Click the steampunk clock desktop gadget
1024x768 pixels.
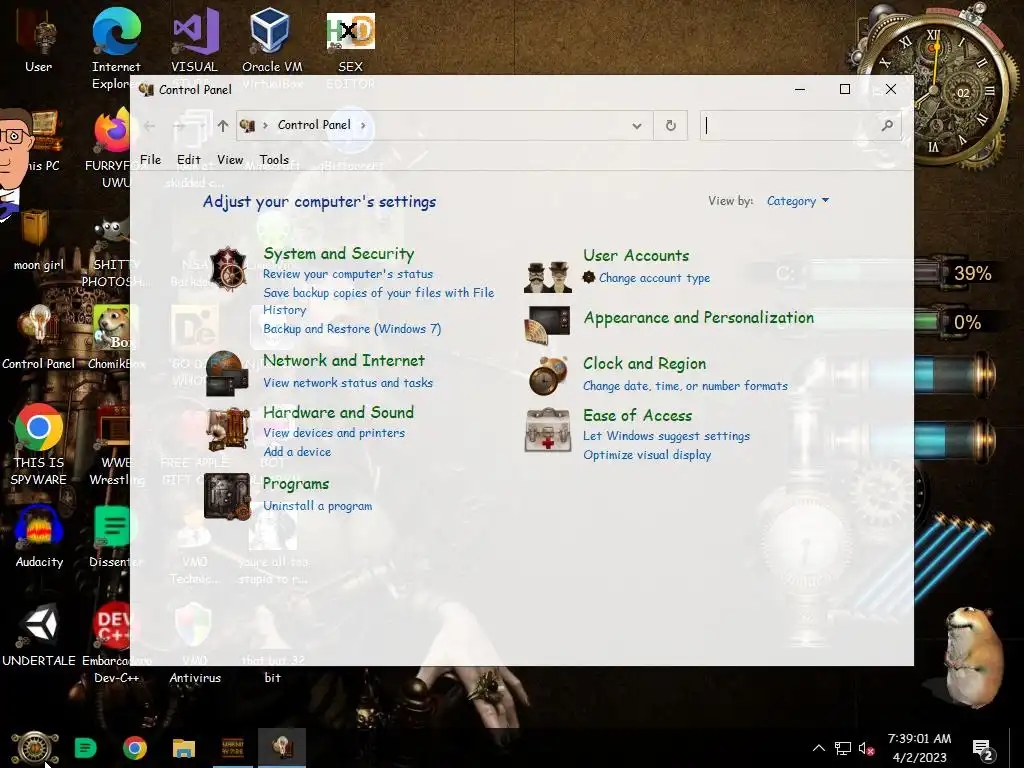(x=934, y=88)
